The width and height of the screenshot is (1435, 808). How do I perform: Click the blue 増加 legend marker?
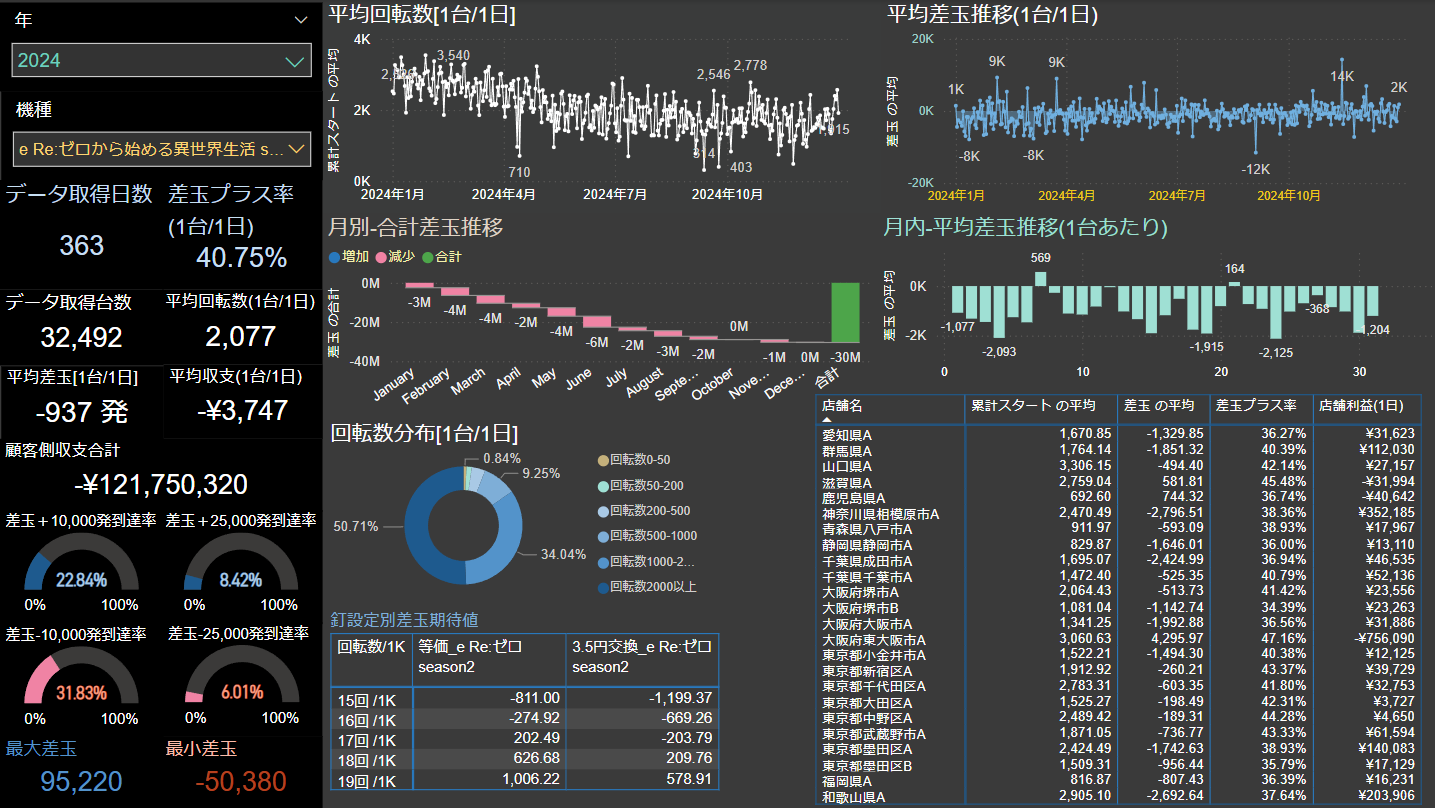pos(334,257)
